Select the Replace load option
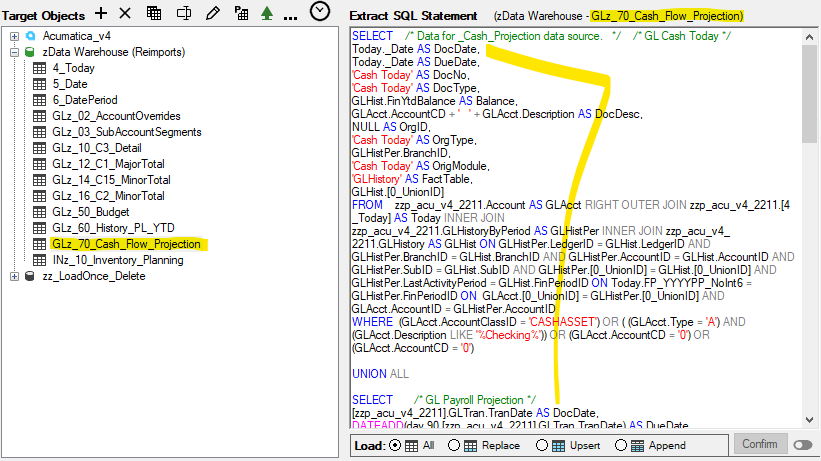This screenshot has height=461, width=821. click(x=456, y=445)
